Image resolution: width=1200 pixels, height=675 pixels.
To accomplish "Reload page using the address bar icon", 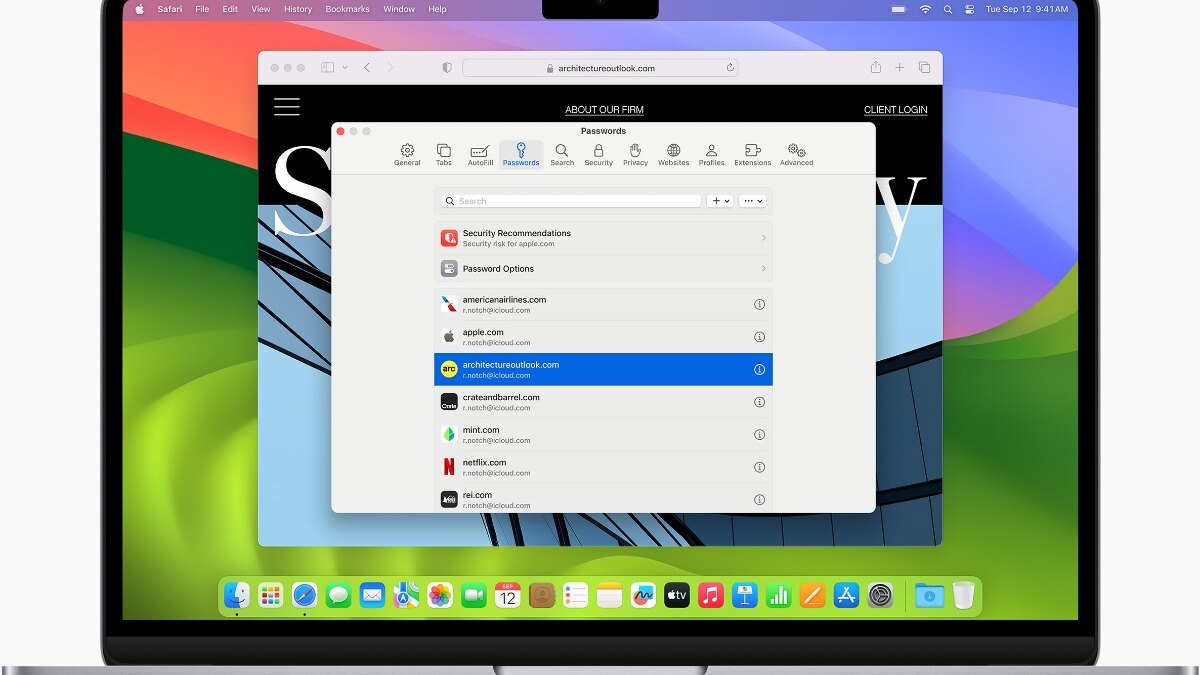I will tap(730, 68).
